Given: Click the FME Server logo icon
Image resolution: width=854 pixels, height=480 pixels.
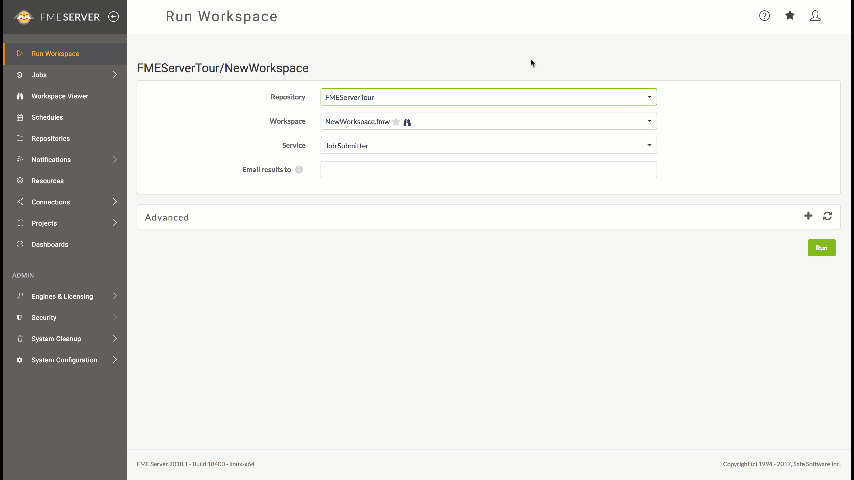Looking at the screenshot, I should (23, 17).
